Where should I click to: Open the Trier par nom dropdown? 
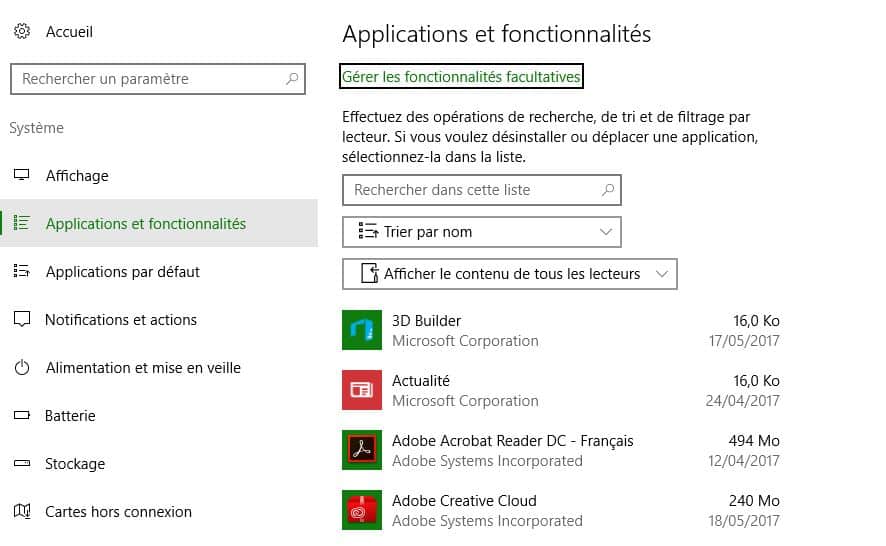click(x=481, y=232)
